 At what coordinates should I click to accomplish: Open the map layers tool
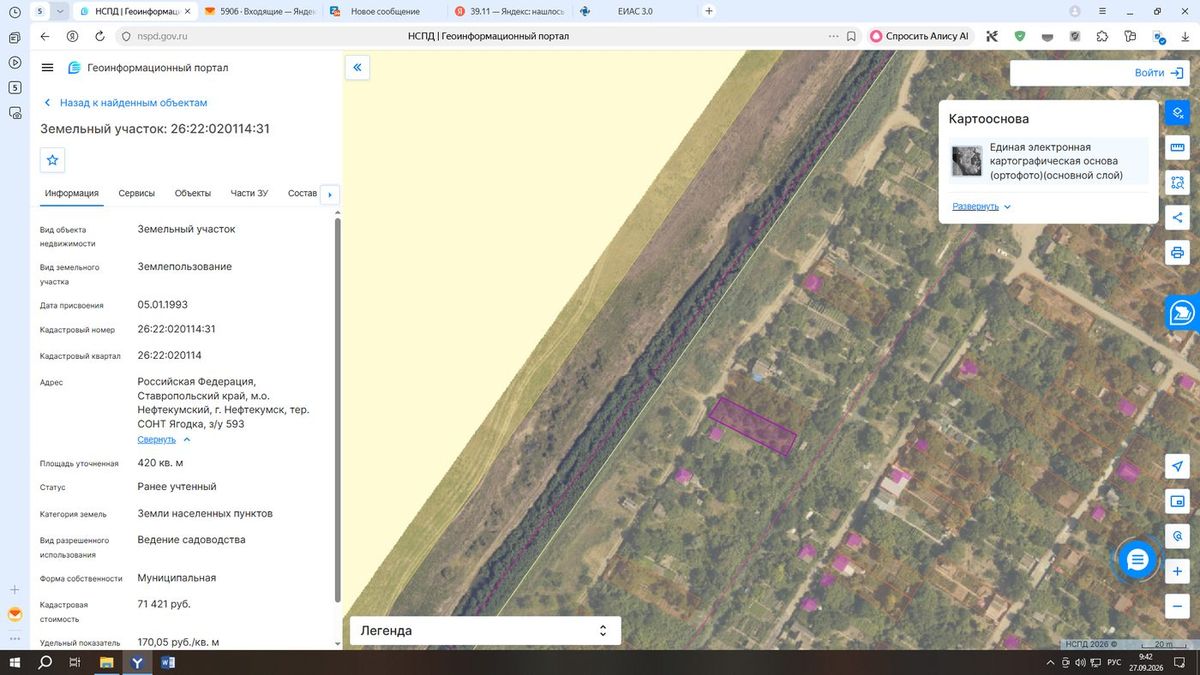pos(1178,113)
